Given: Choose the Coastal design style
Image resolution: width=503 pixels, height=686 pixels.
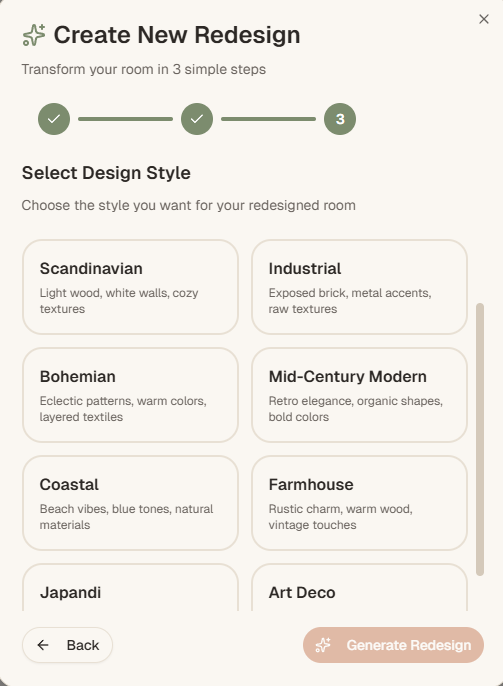Looking at the screenshot, I should tap(130, 503).
